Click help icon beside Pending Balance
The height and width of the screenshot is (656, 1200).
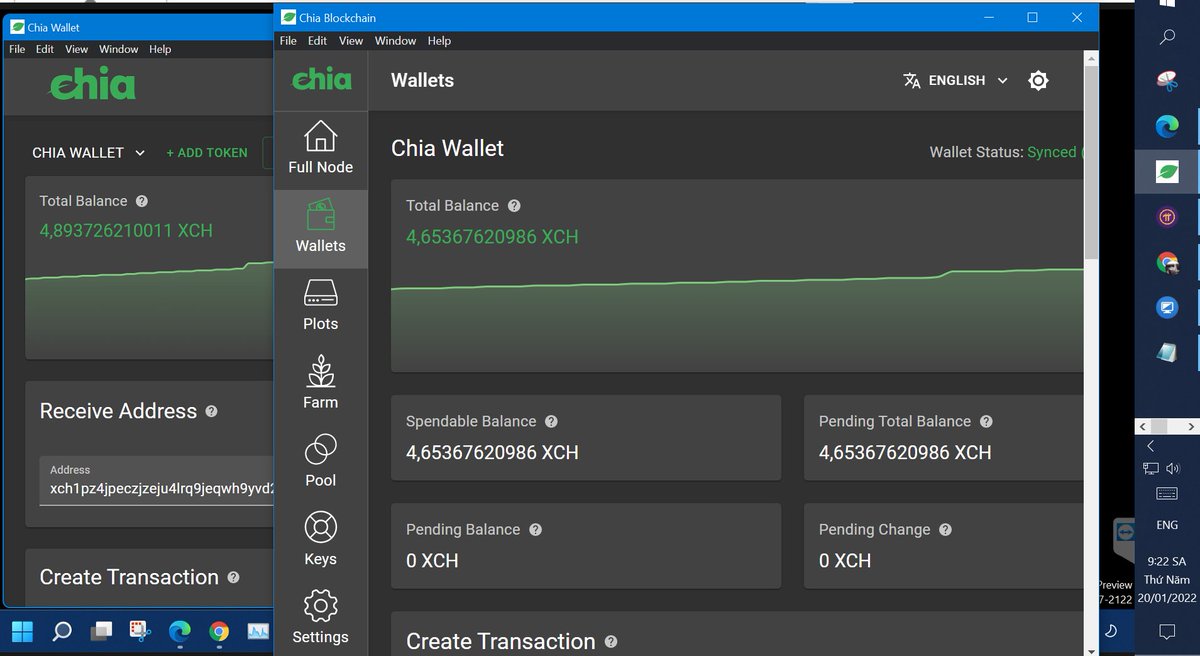pos(535,529)
